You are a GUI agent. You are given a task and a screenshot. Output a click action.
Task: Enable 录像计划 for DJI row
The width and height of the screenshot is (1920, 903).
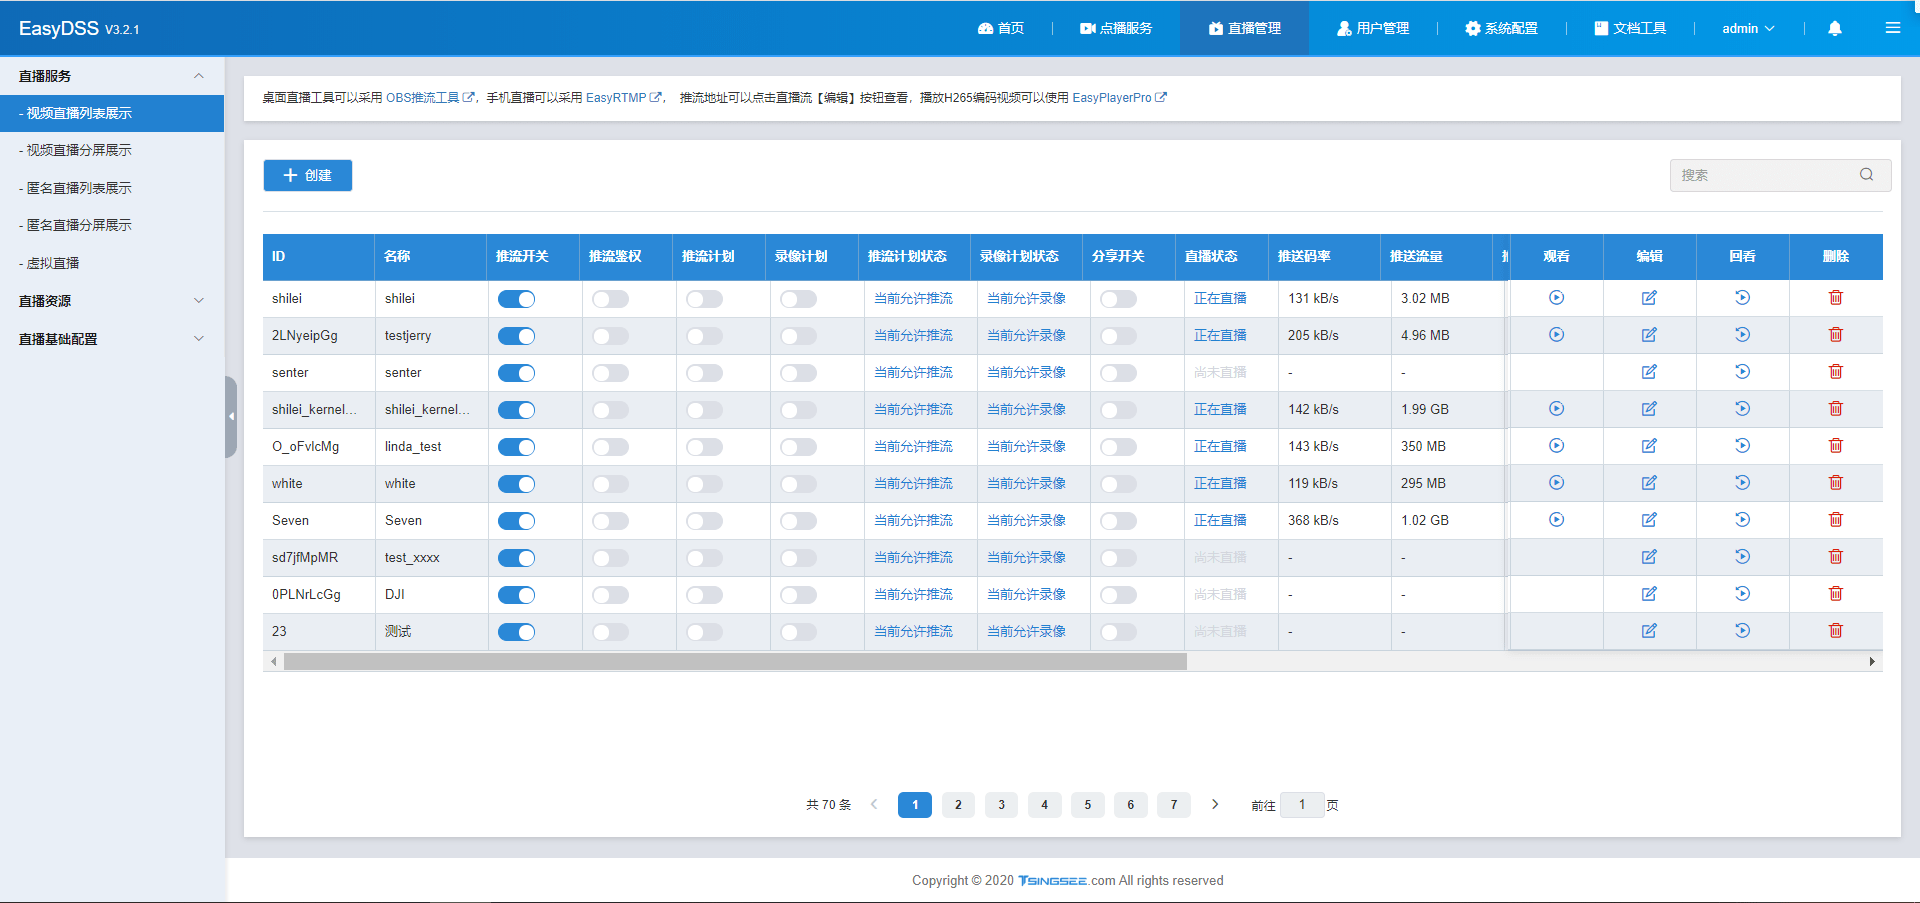coord(798,595)
